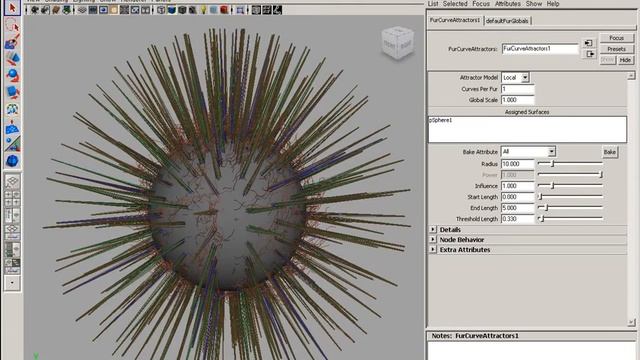This screenshot has width=640, height=360.
Task: Toggle Isolate Select in panel toolbar
Action: [x=240, y=10]
